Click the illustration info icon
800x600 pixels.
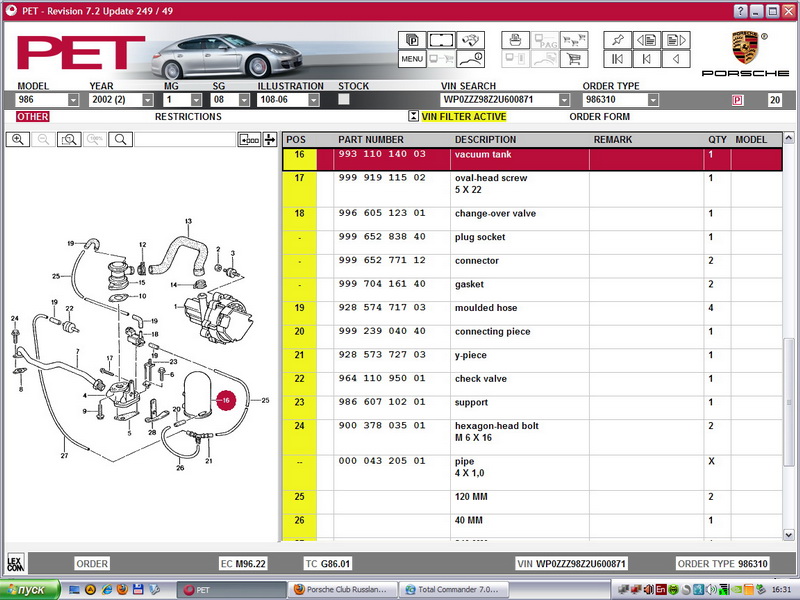click(x=470, y=59)
